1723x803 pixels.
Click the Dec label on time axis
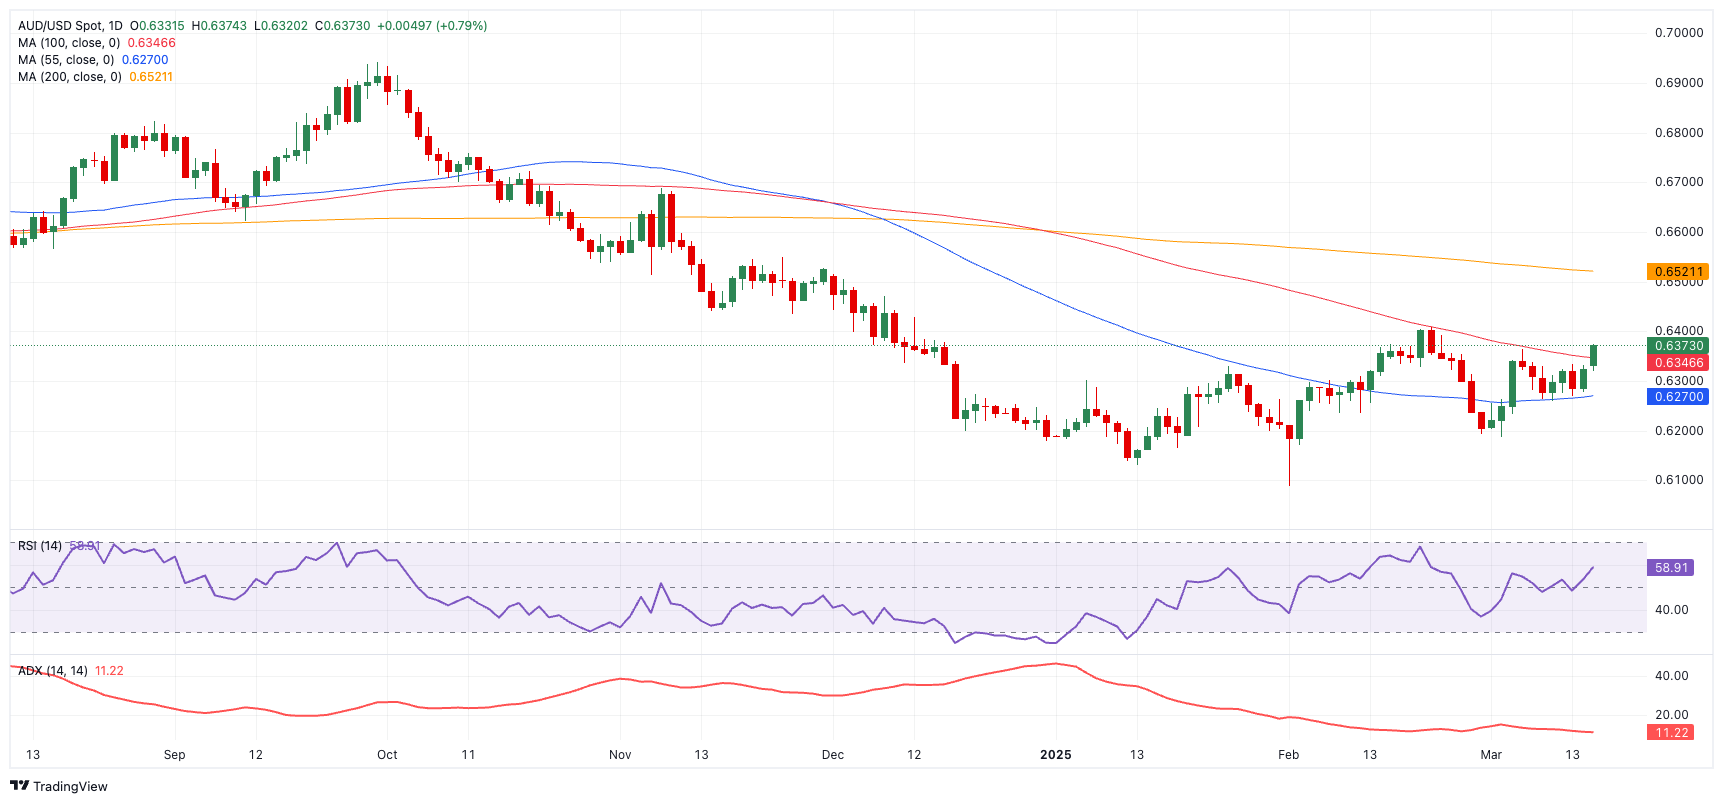(x=832, y=755)
